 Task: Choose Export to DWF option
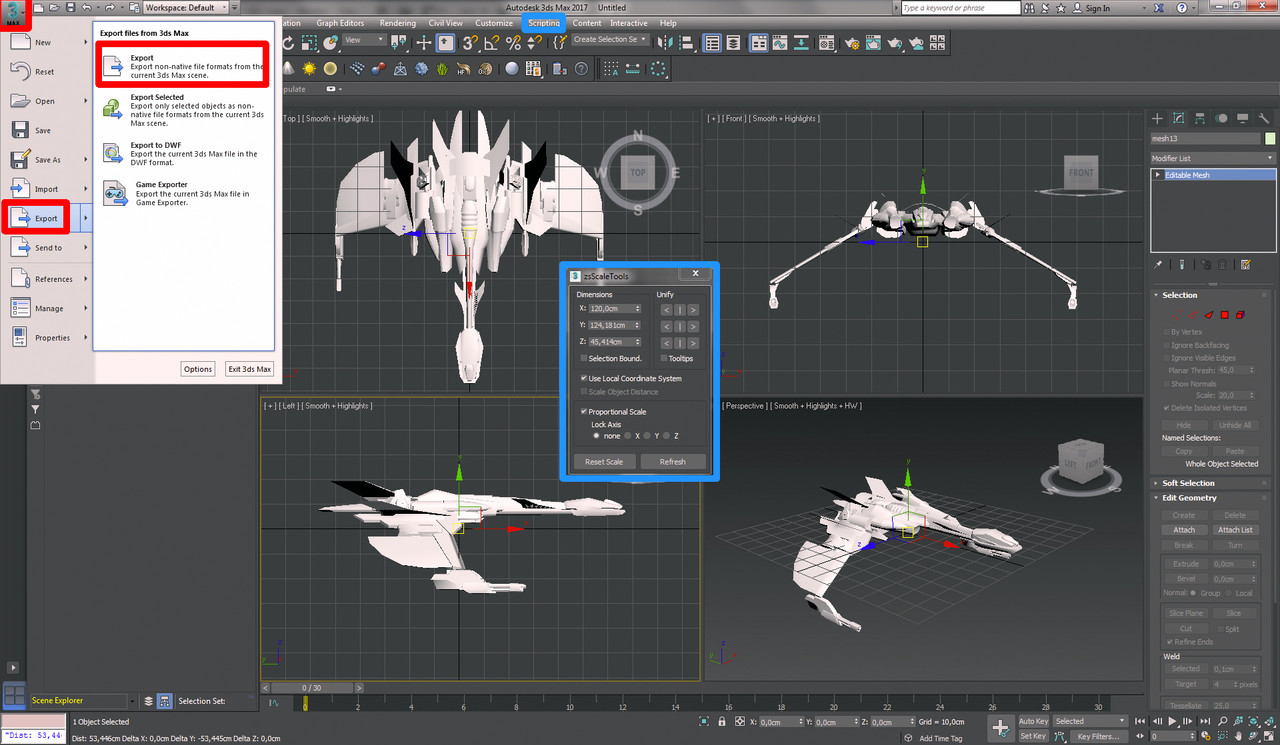pyautogui.click(x=183, y=153)
